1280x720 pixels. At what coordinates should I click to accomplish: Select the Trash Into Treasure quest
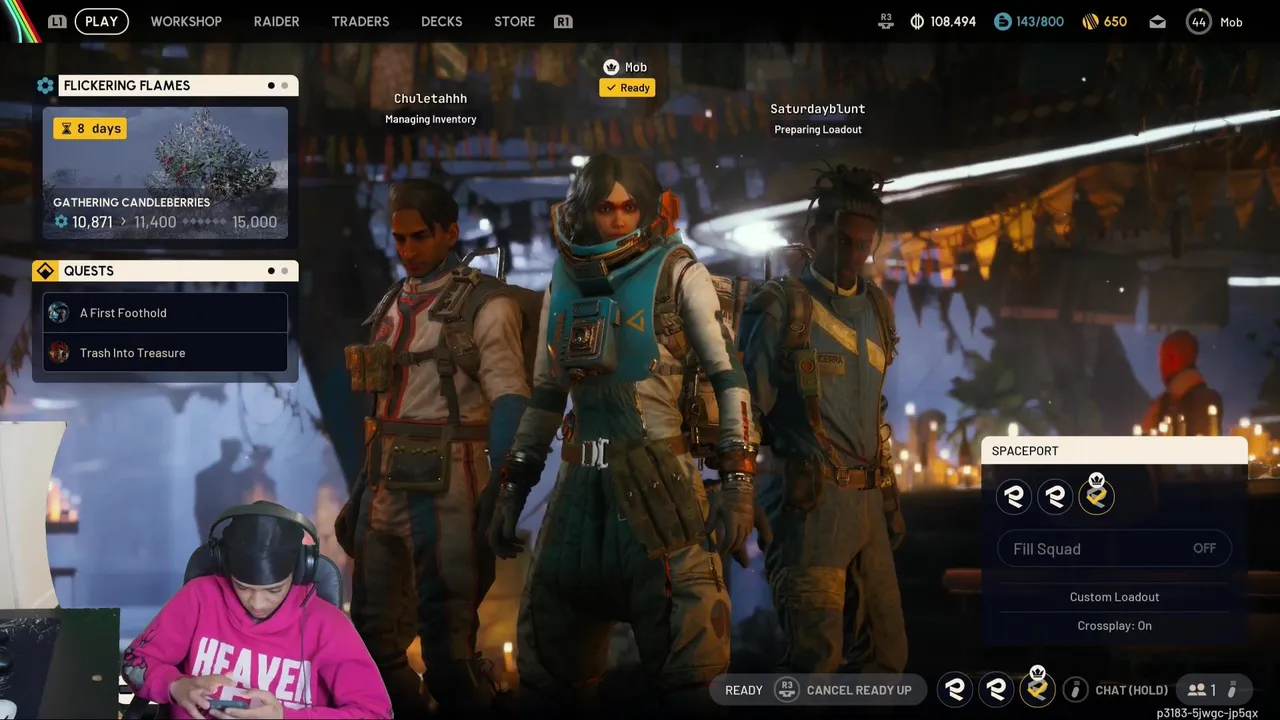(x=165, y=353)
